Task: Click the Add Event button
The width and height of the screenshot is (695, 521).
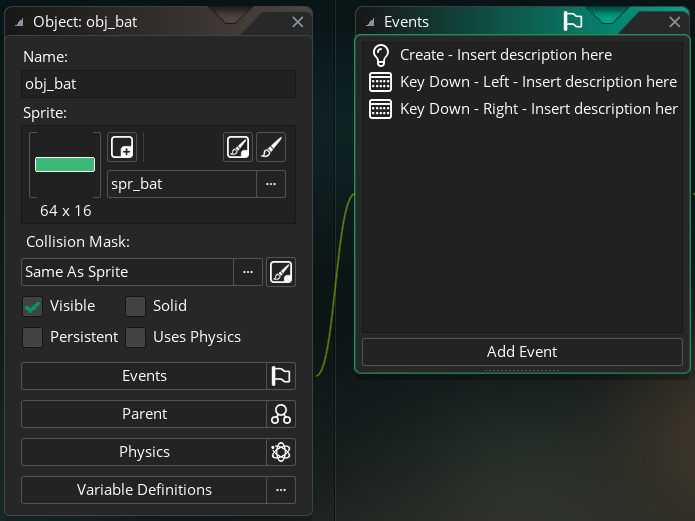Action: [522, 352]
